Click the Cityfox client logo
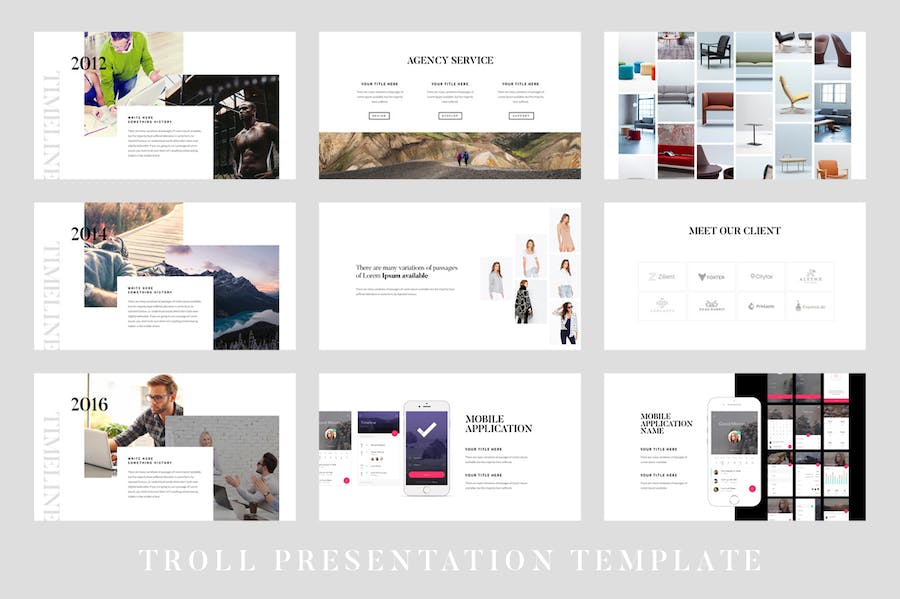The image size is (900, 599). tap(761, 277)
